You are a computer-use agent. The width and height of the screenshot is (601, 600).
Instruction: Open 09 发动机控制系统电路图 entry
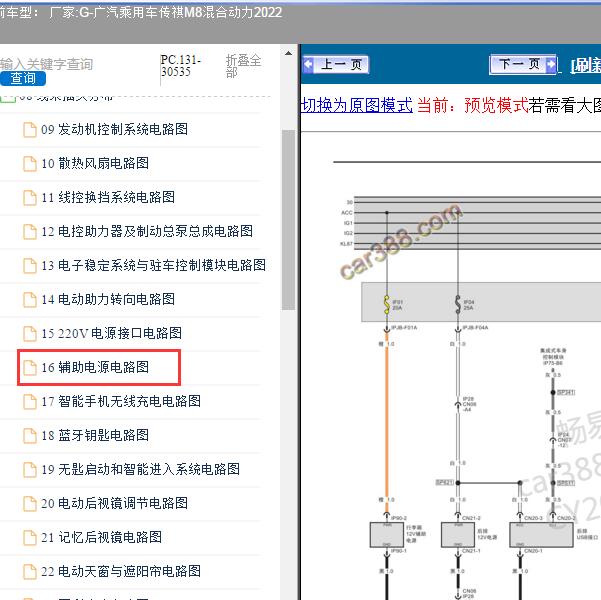[114, 130]
